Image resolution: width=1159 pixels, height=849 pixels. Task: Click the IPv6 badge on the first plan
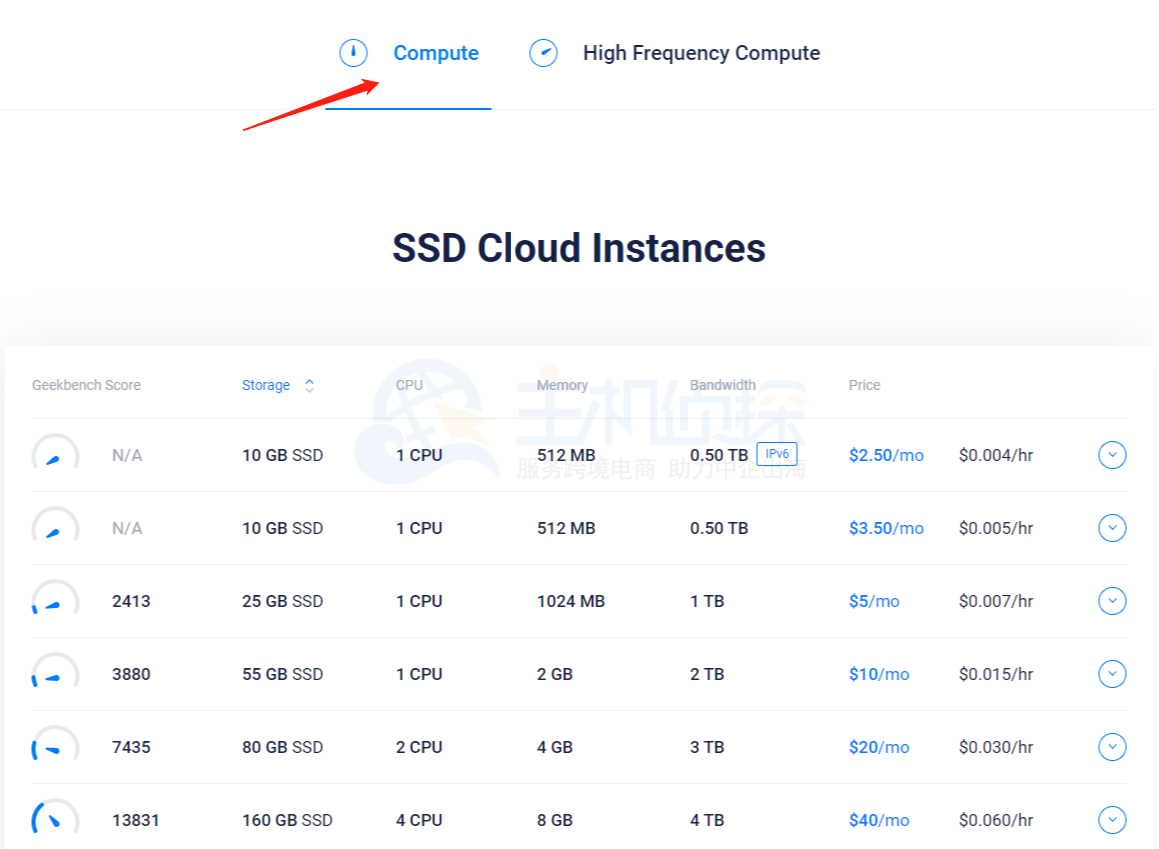[776, 453]
